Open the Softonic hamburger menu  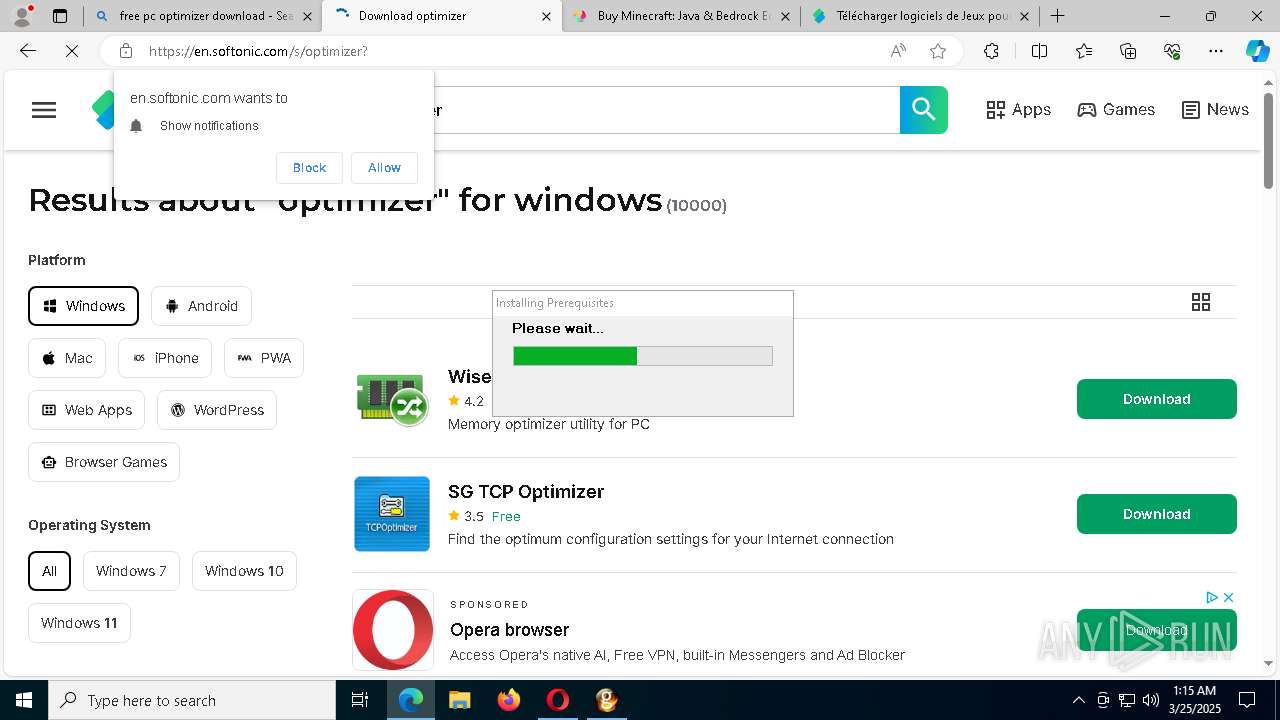[44, 110]
